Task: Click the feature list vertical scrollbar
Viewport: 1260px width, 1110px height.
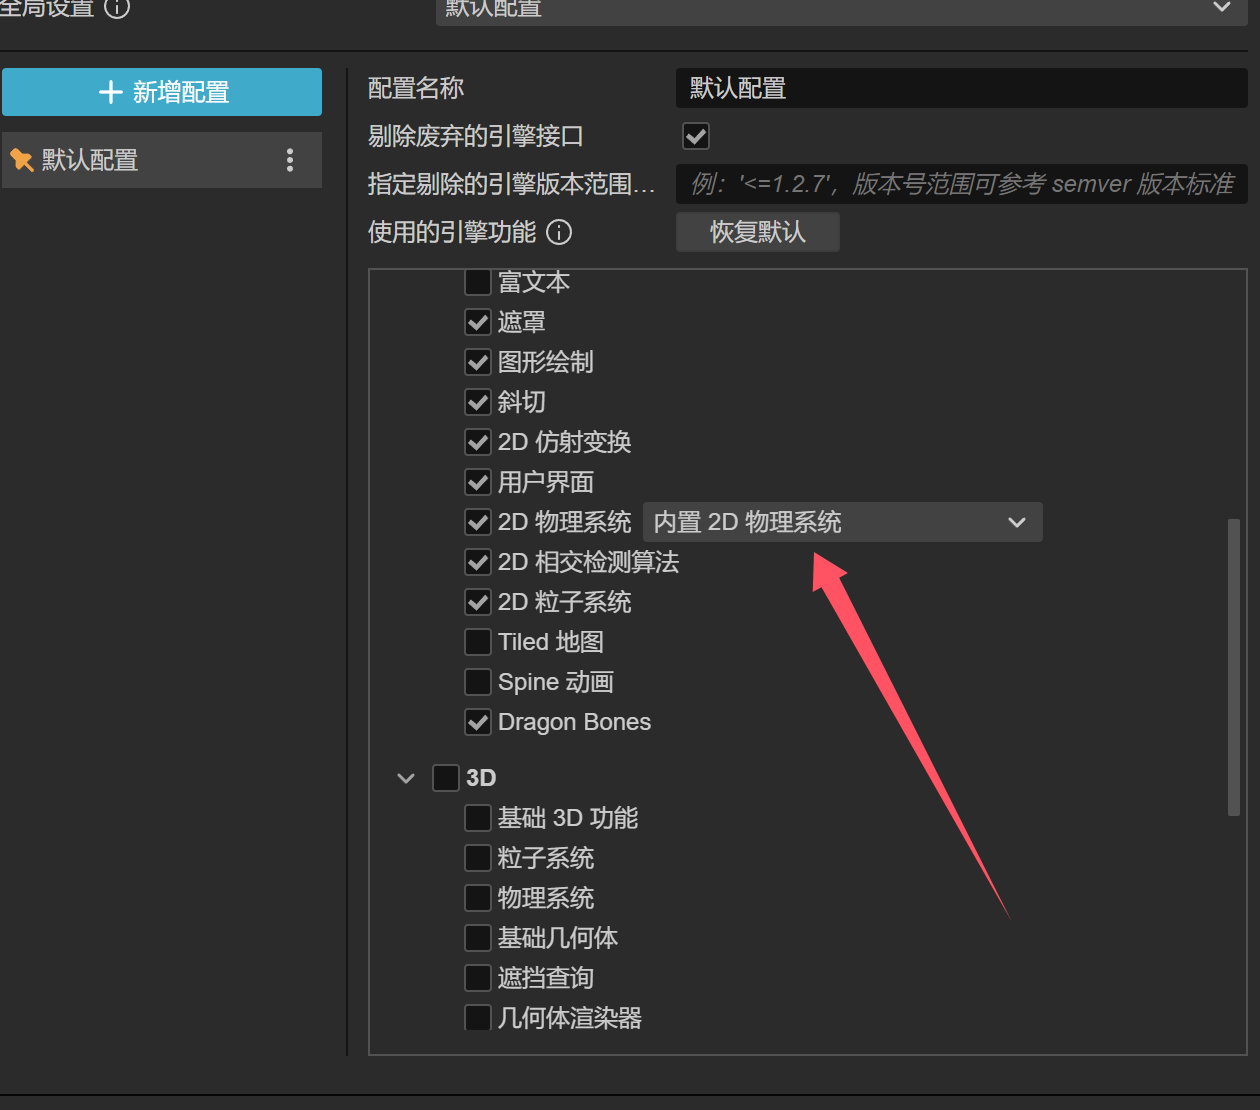Action: click(x=1234, y=667)
